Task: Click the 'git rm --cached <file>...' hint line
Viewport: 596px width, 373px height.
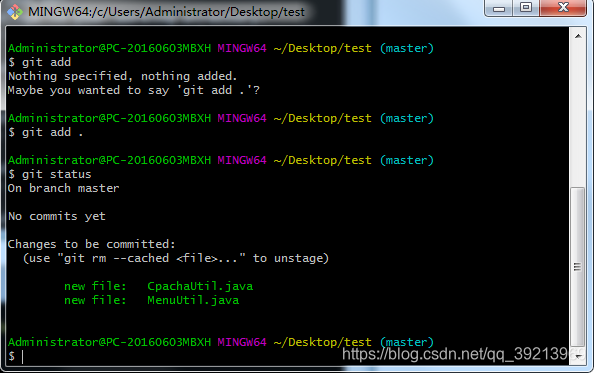Action: (176, 258)
